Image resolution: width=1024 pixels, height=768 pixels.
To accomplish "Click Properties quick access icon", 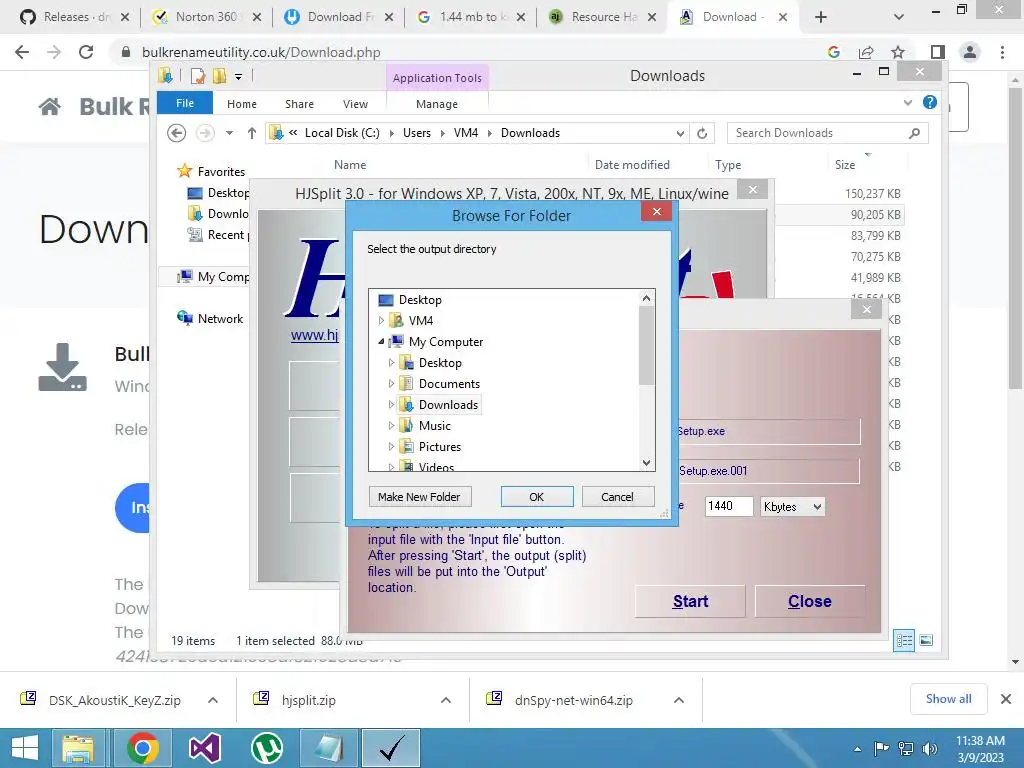I will click(198, 76).
